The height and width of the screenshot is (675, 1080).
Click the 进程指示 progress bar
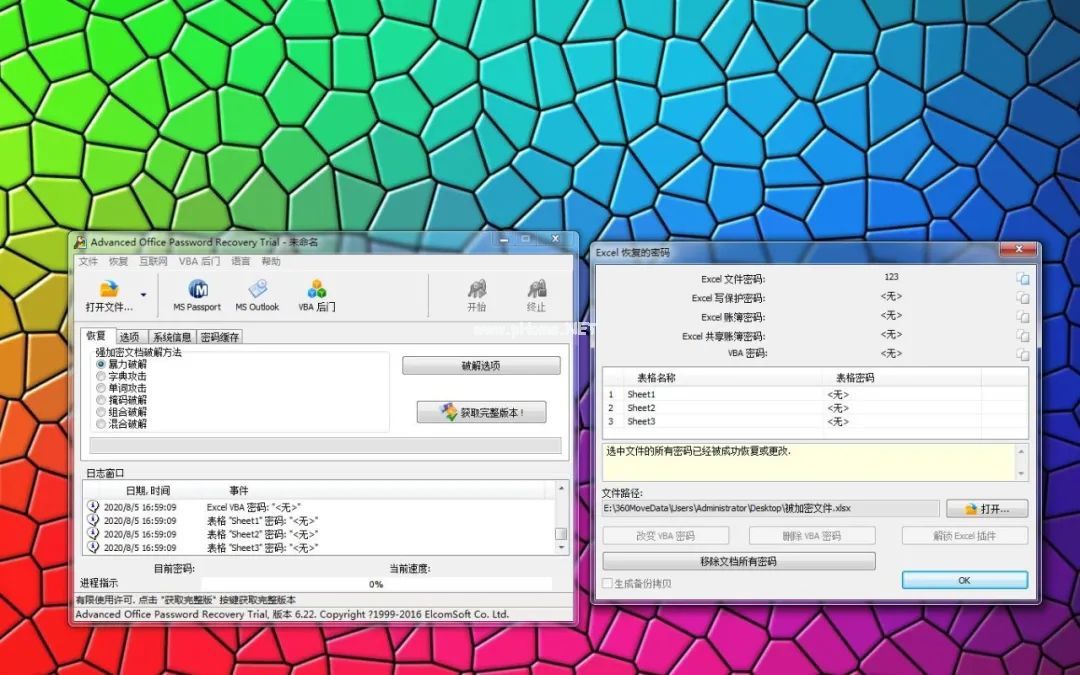coord(376,584)
